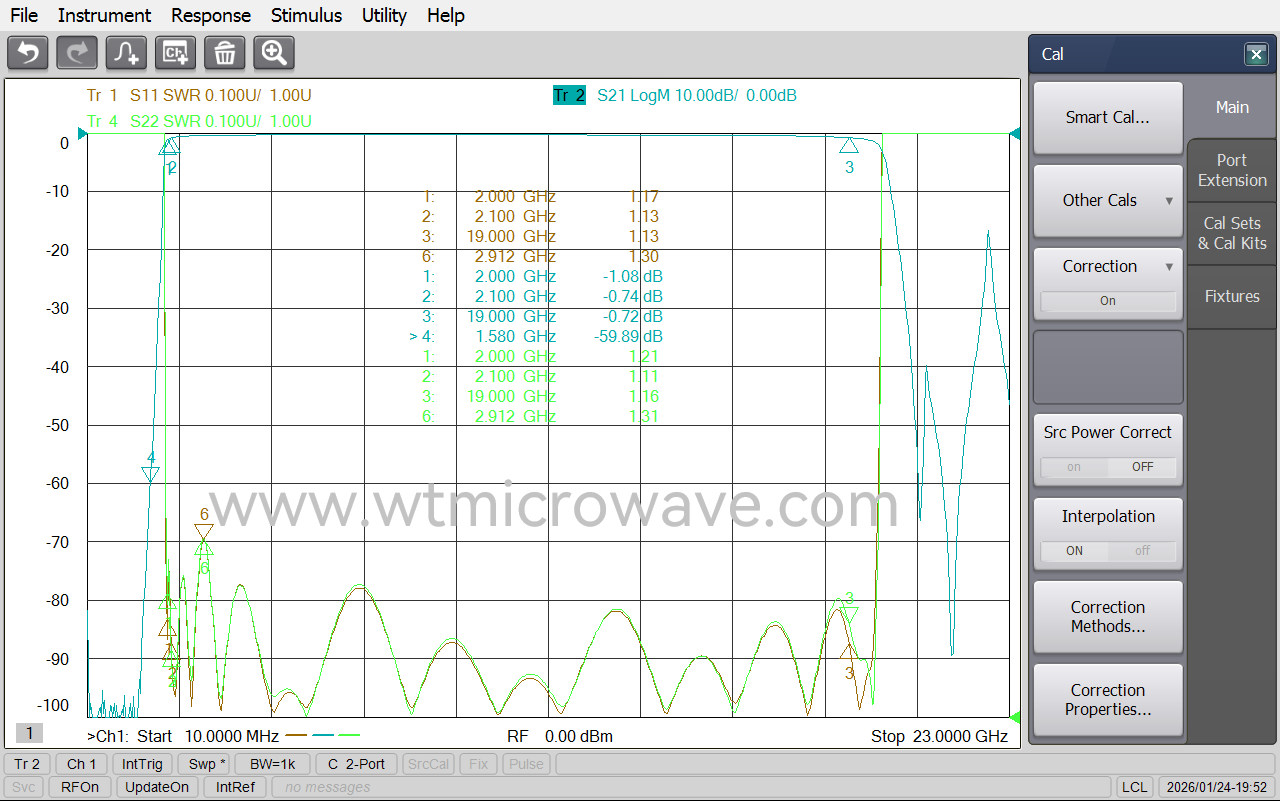1280x801 pixels.
Task: Click the RFOn status bar indicator
Action: tap(79, 787)
